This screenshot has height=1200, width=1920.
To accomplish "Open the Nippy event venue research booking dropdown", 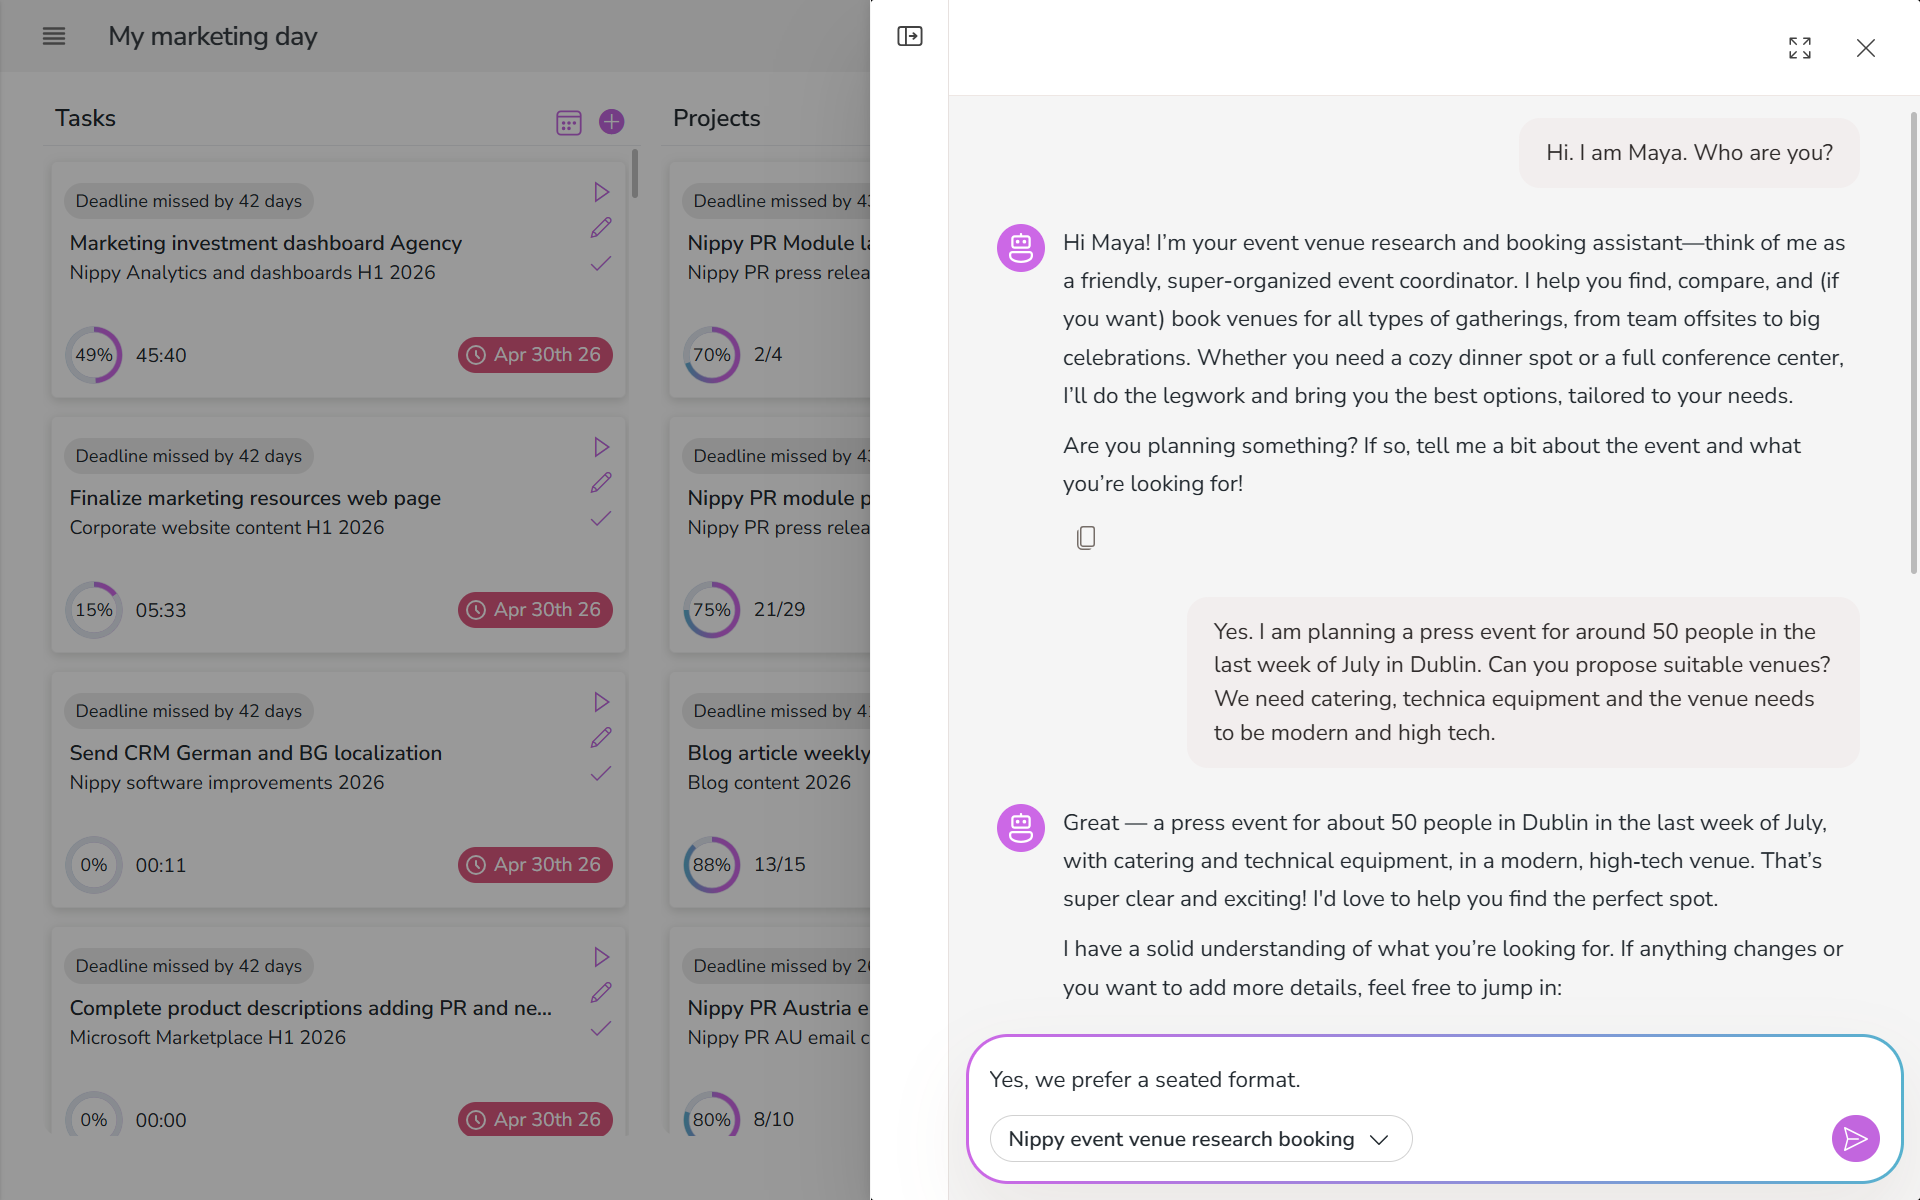I will (x=1200, y=1139).
